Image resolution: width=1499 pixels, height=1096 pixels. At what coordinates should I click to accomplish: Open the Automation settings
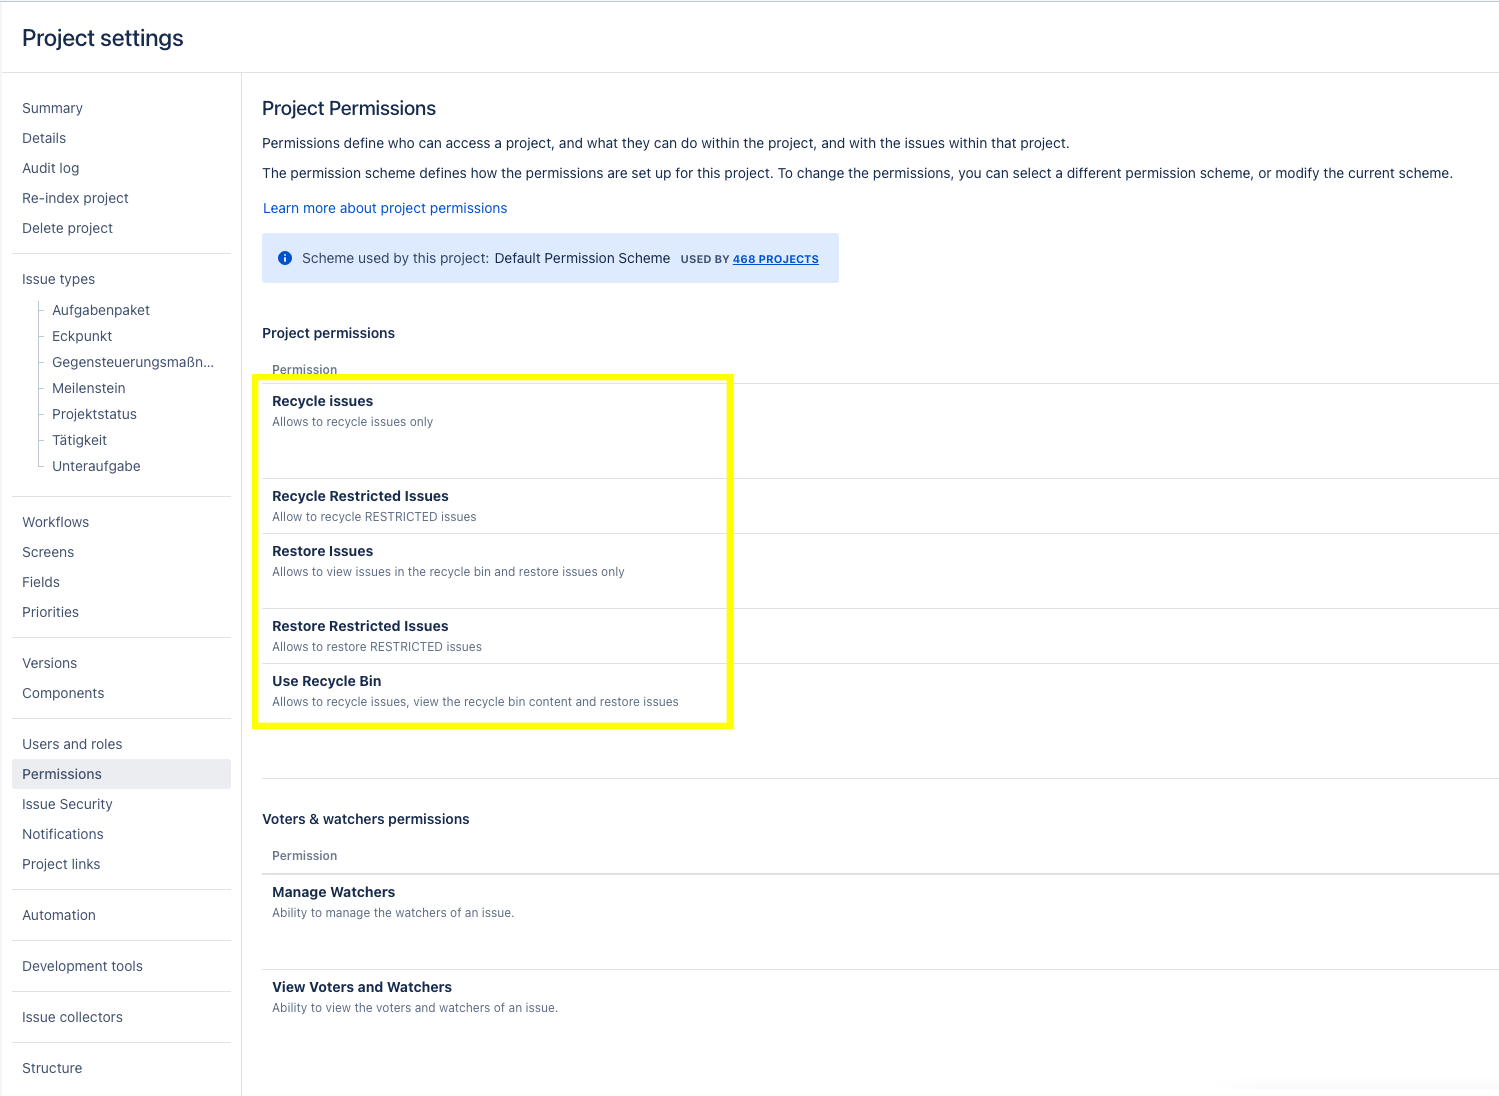pos(59,915)
